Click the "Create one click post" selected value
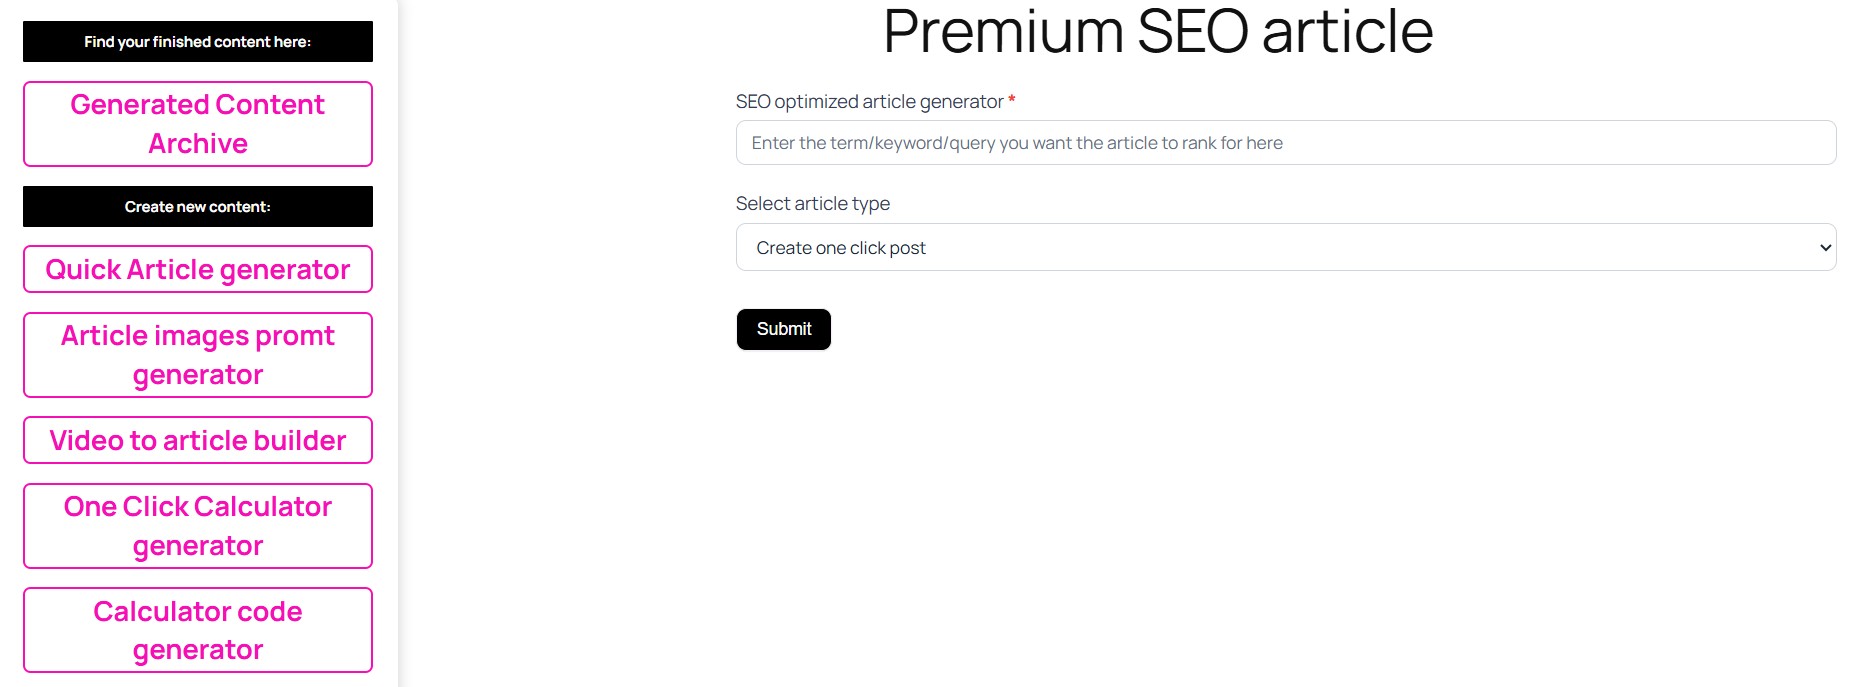 pos(841,248)
